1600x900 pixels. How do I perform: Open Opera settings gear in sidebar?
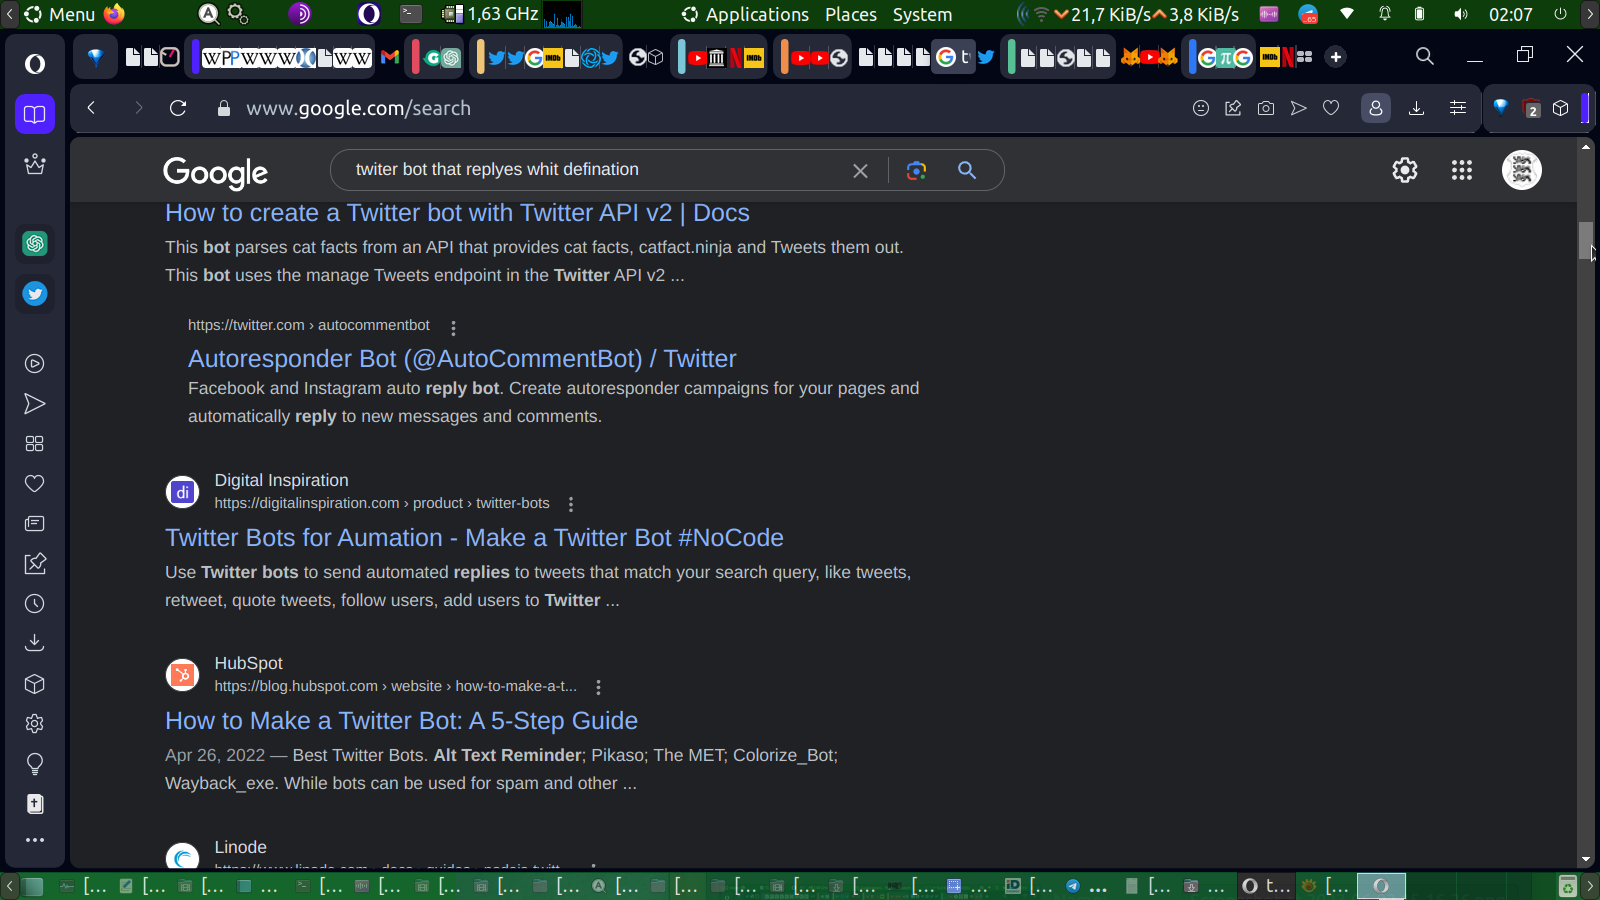[35, 724]
